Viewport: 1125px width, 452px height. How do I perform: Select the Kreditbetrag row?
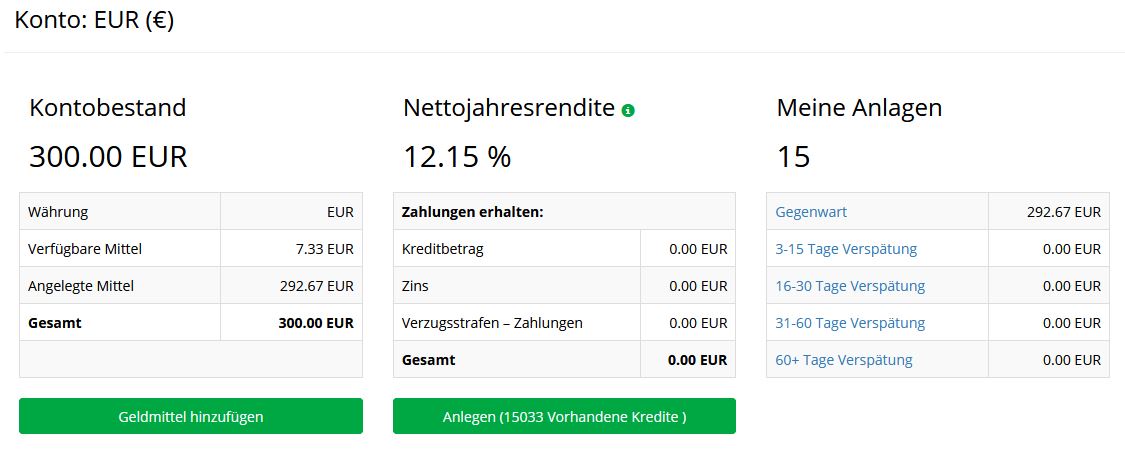[565, 249]
